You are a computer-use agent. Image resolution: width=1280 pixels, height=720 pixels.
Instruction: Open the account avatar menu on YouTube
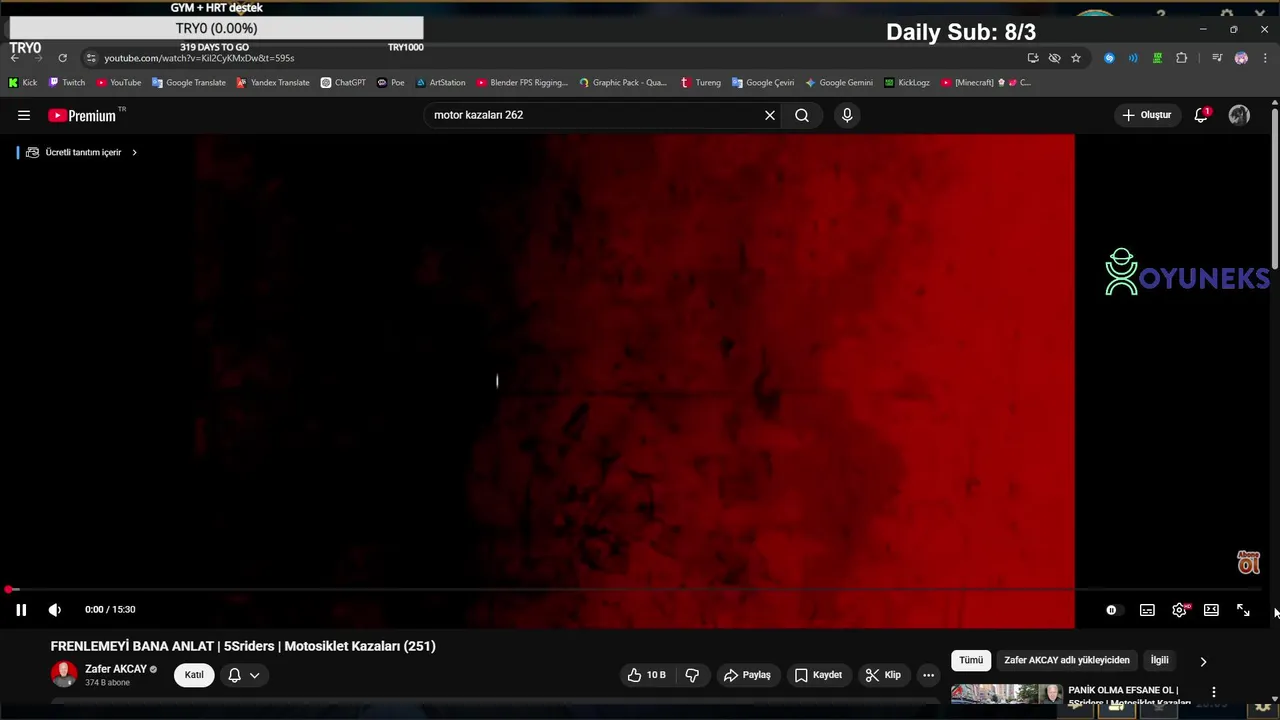[1239, 115]
